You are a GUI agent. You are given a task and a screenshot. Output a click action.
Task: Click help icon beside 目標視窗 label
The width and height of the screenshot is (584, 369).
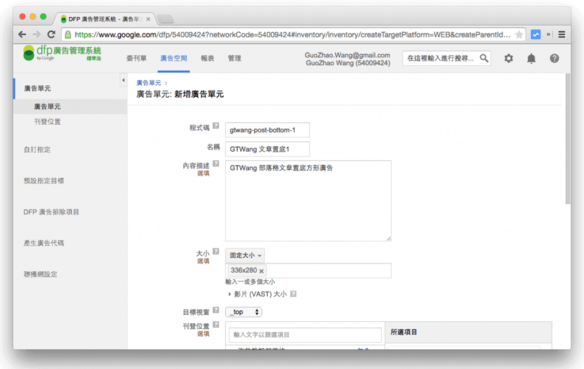point(216,310)
